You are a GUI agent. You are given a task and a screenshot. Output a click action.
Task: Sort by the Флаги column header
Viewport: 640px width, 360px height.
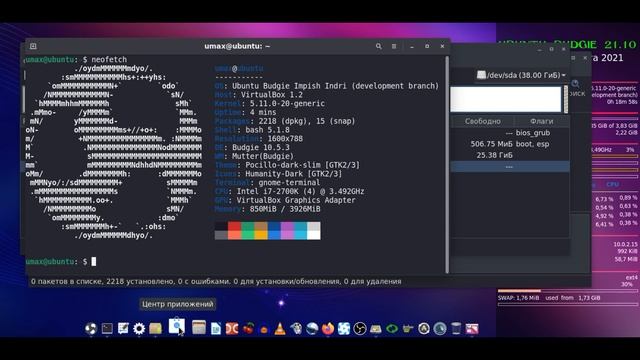[541, 121]
